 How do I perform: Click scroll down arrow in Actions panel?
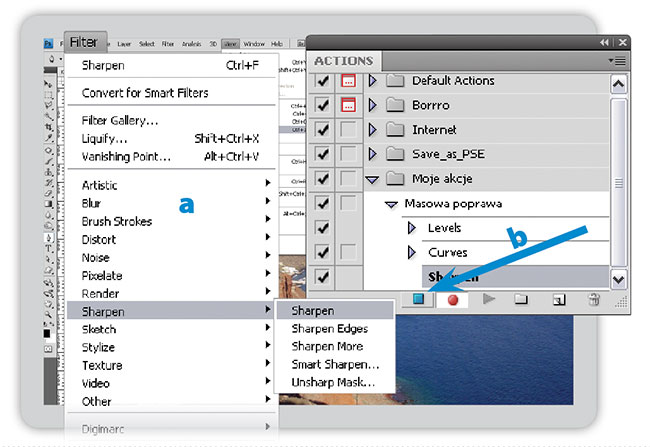tap(619, 280)
